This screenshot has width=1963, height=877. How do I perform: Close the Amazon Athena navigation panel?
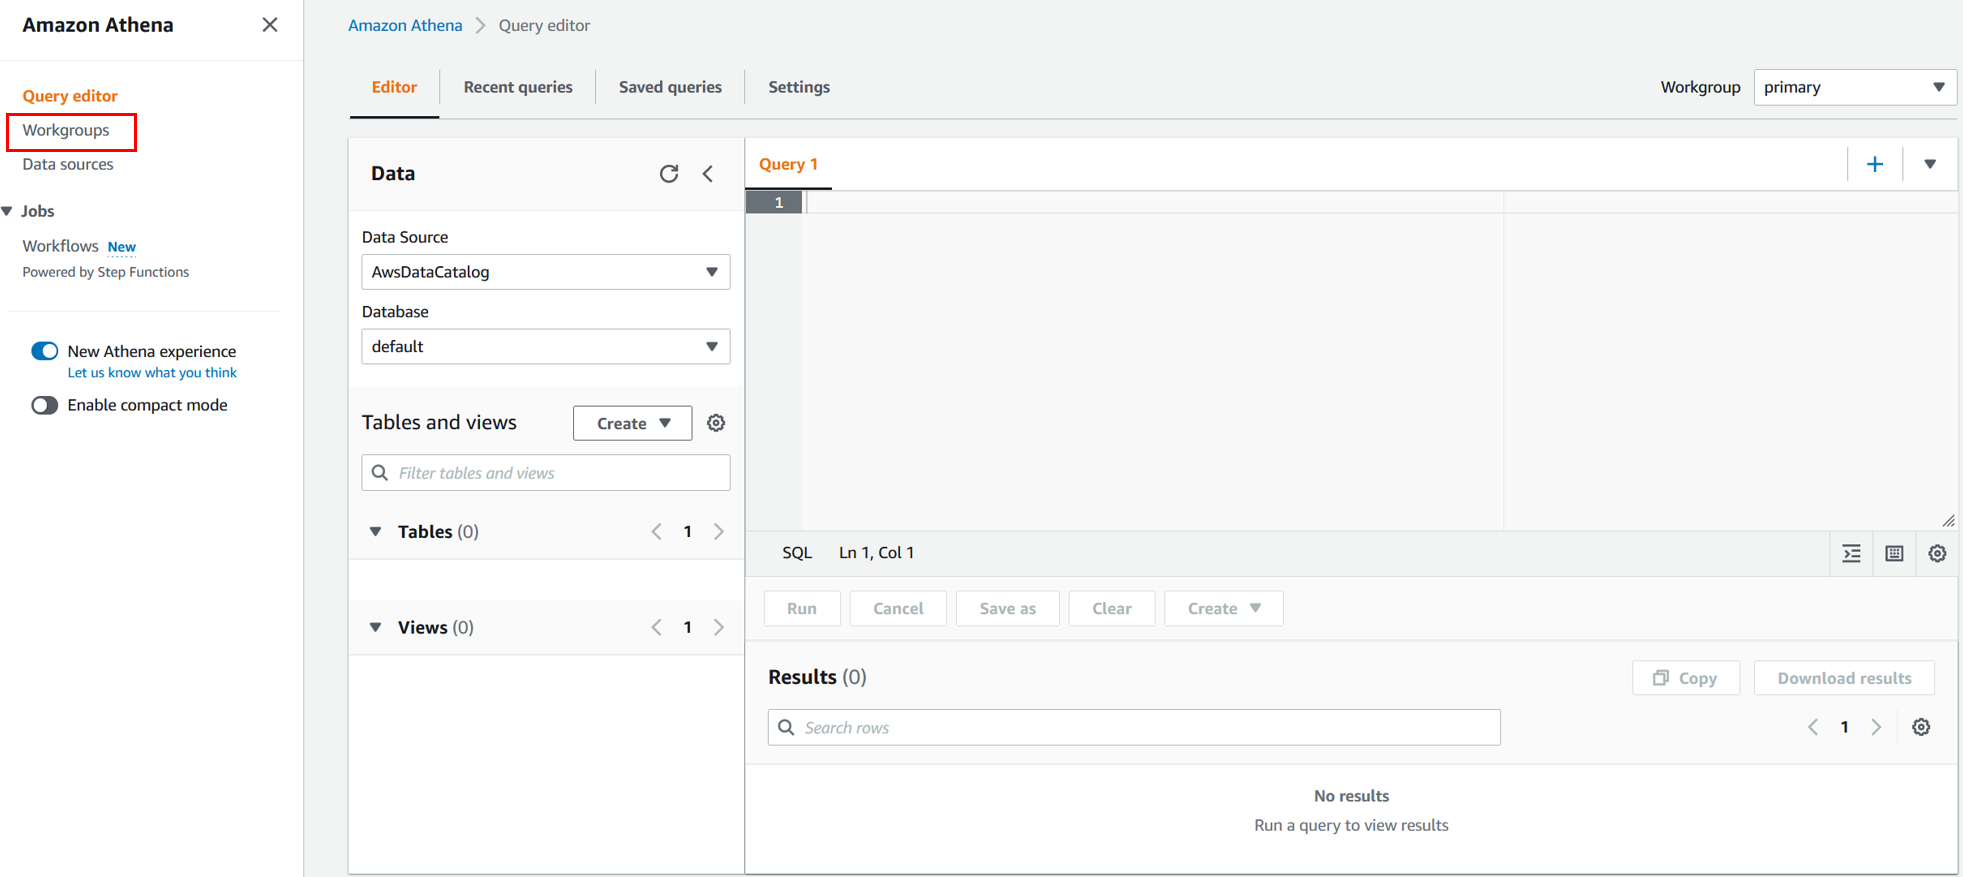point(270,25)
